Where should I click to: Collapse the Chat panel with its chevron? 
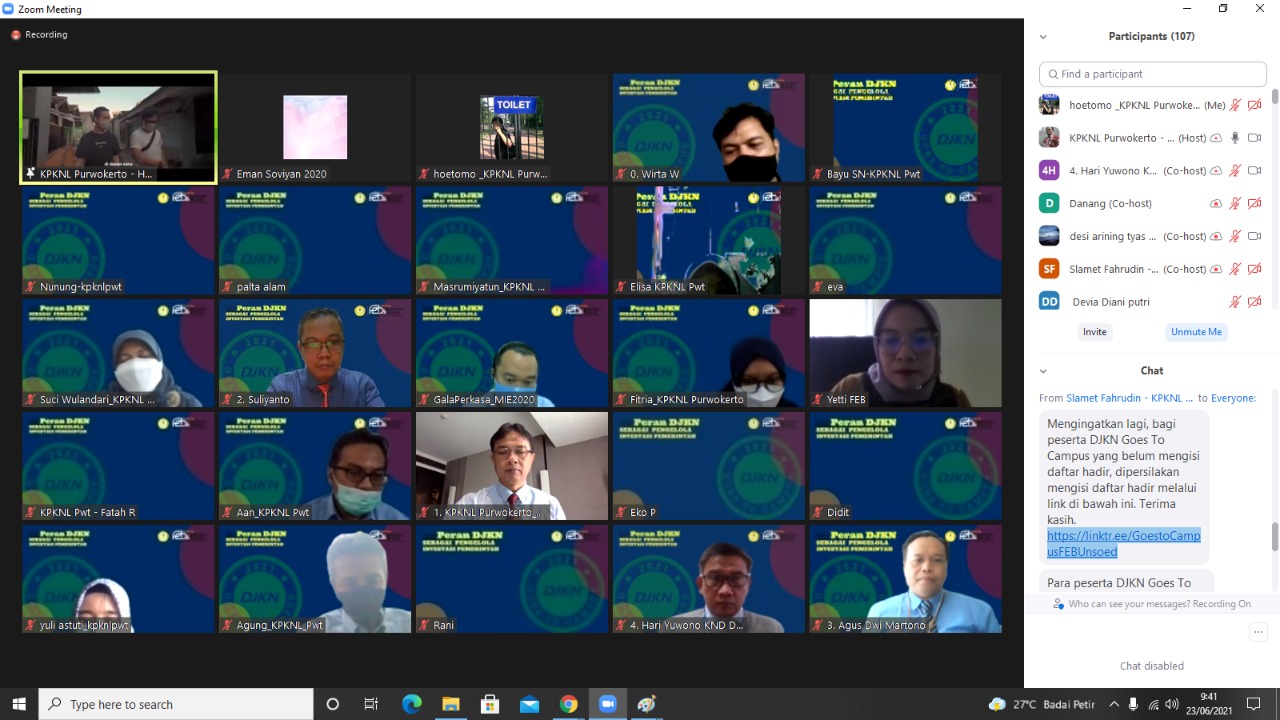click(1043, 371)
